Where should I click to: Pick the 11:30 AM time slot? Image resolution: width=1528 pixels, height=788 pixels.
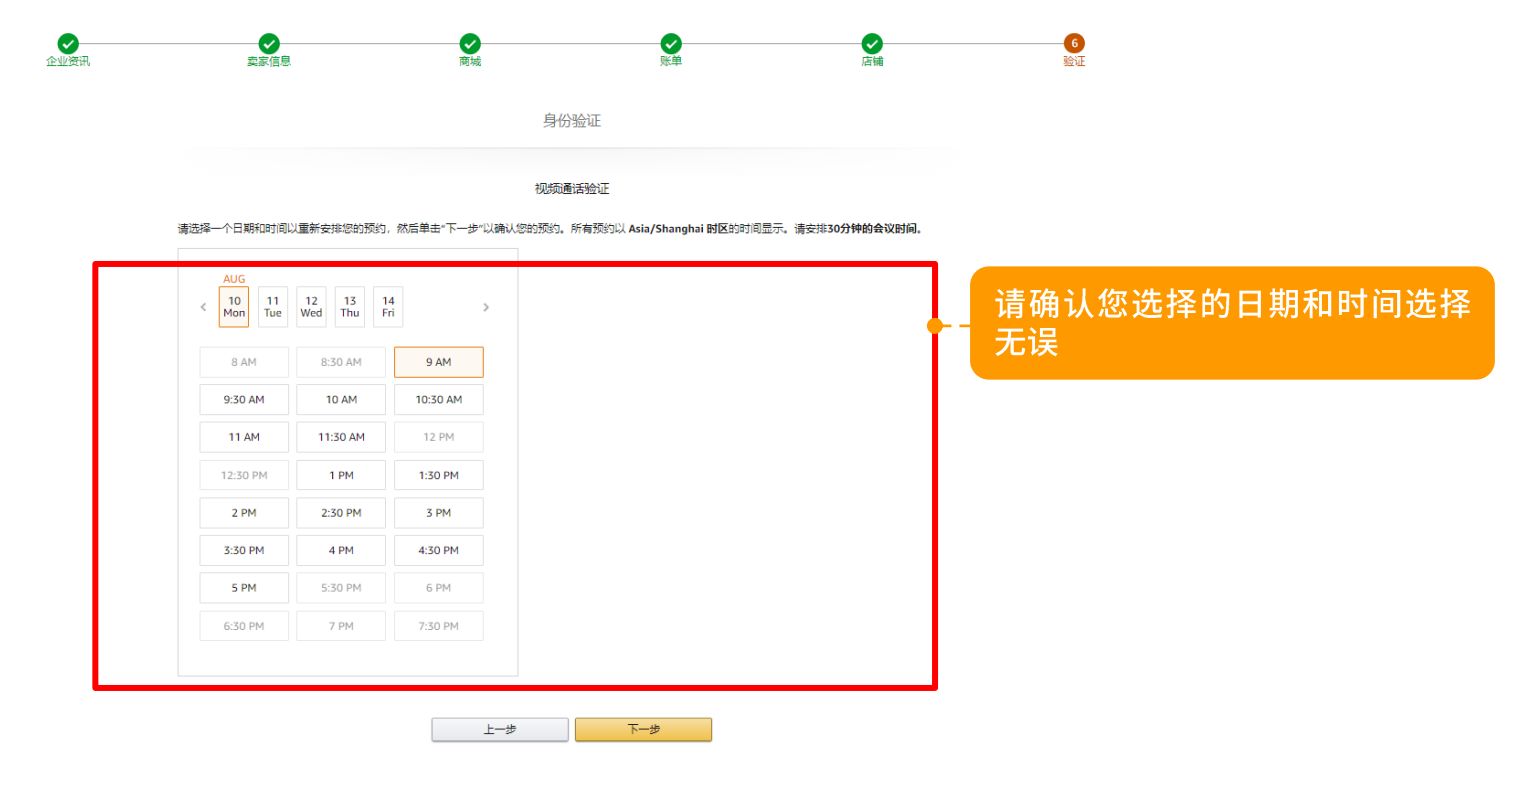pos(341,437)
